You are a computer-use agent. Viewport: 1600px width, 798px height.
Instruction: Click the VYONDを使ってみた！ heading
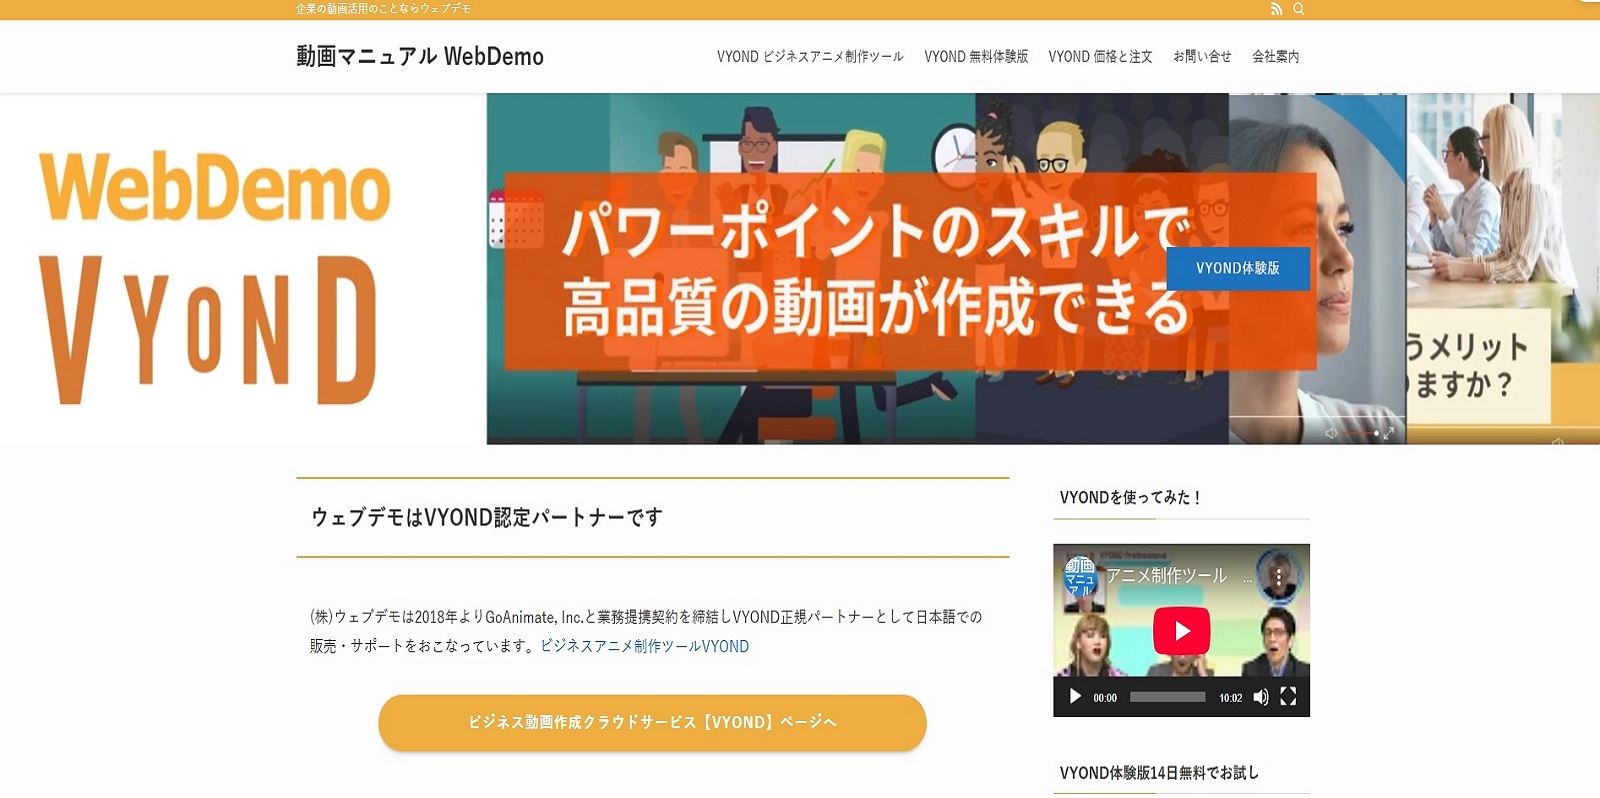click(1130, 497)
